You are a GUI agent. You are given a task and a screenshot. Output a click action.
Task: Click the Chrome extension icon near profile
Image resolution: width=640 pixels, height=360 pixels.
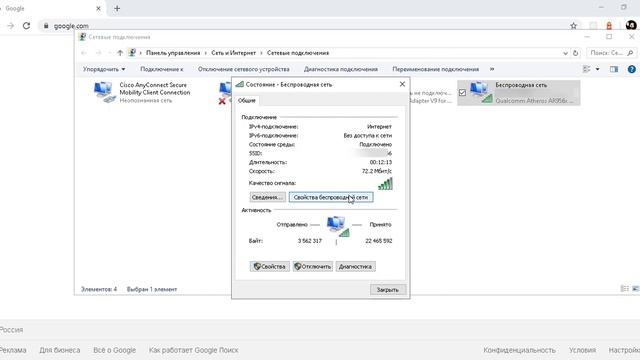609,26
